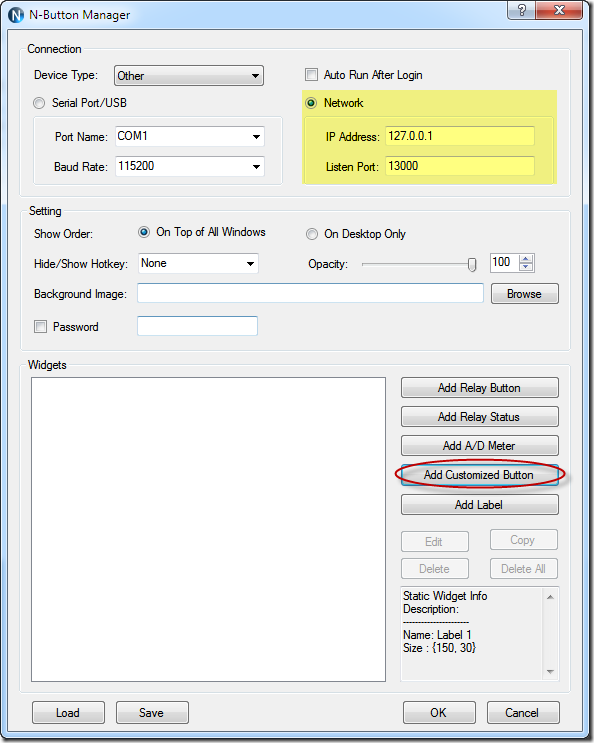Tick the Password checkbox
Screen dimensions: 594x743
pos(40,326)
